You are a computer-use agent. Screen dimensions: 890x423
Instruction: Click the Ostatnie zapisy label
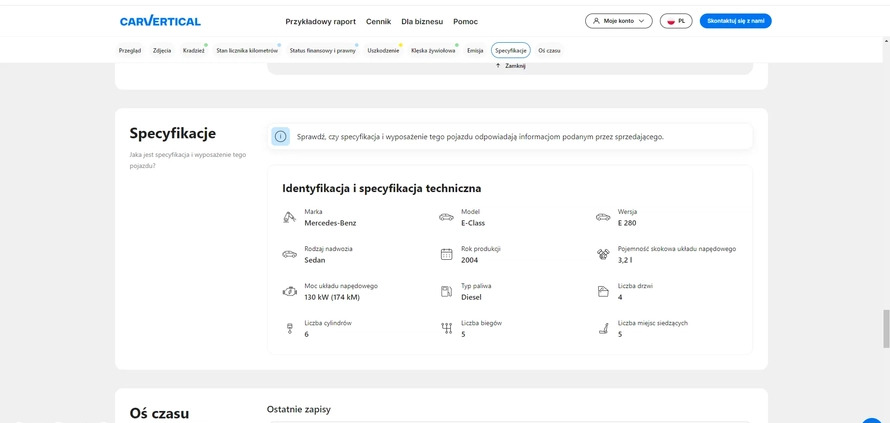pyautogui.click(x=299, y=409)
